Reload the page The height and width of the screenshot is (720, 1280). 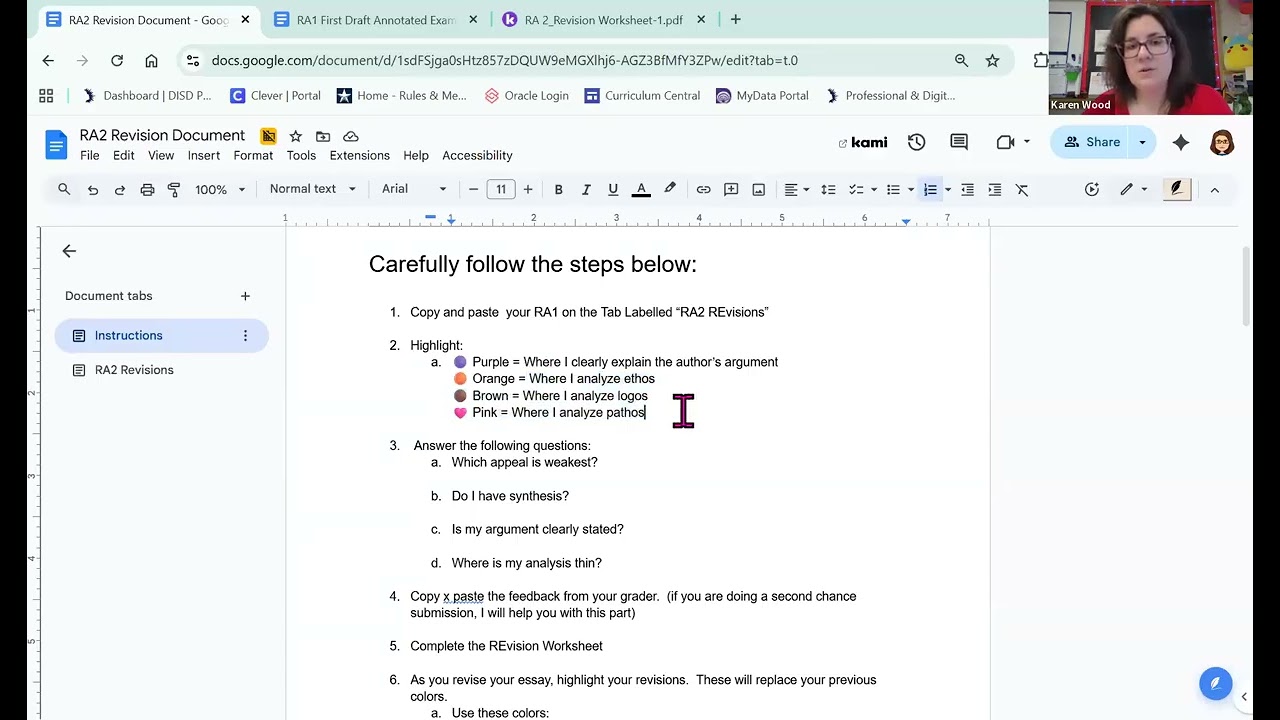point(117,60)
